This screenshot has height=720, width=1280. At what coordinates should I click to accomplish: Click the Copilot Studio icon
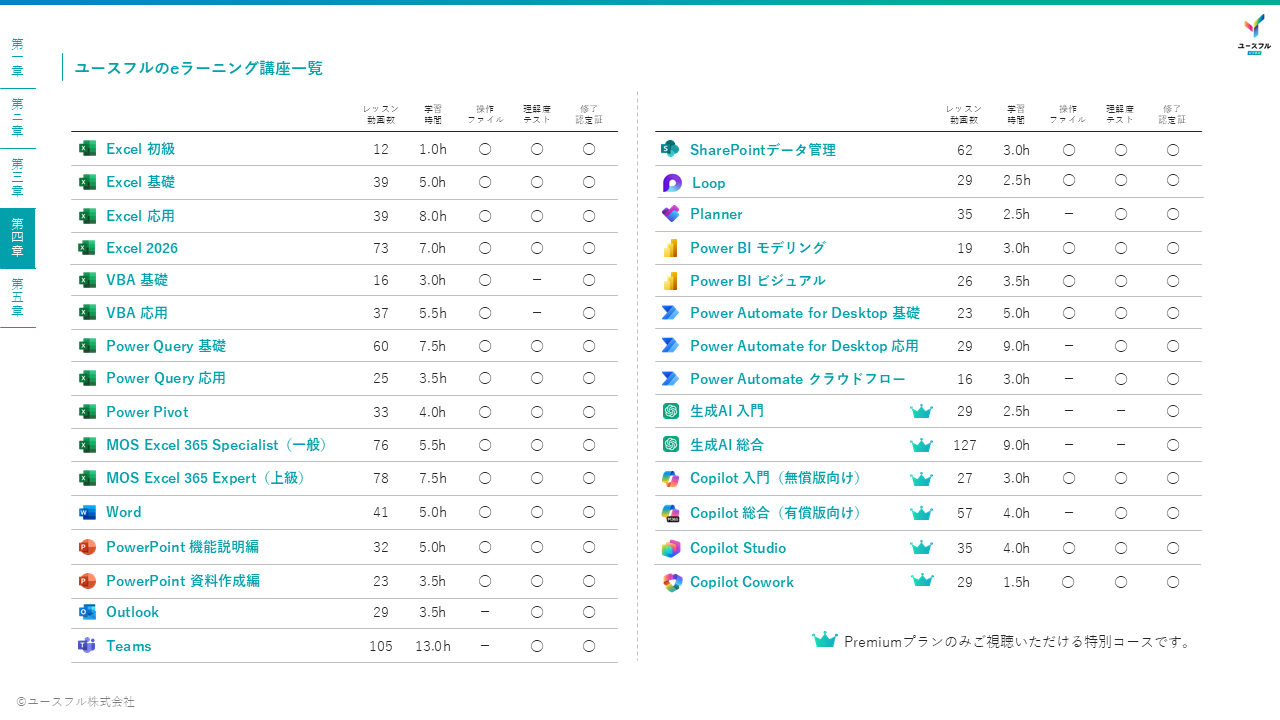[670, 548]
